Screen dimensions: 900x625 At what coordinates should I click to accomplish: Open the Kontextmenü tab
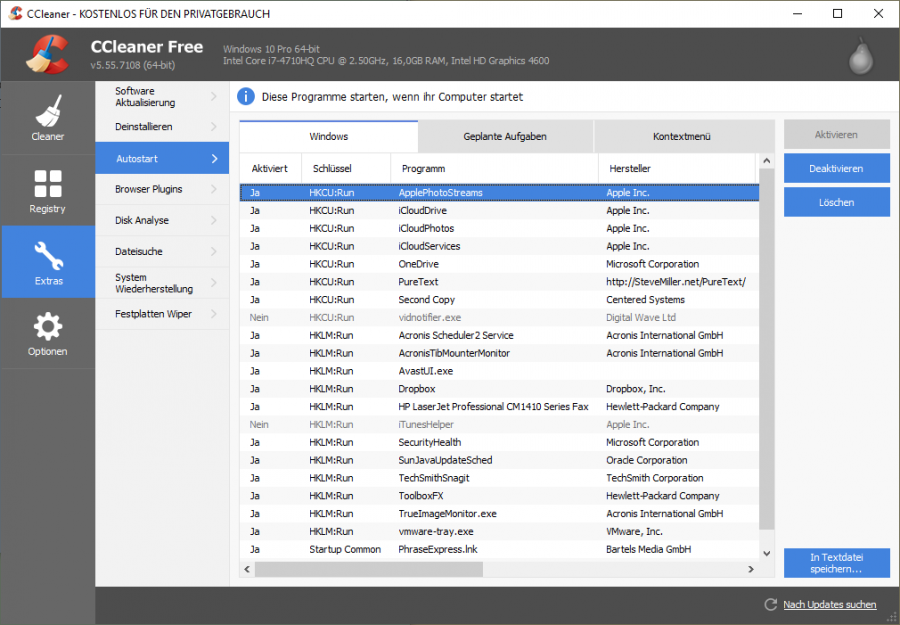[x=682, y=134]
